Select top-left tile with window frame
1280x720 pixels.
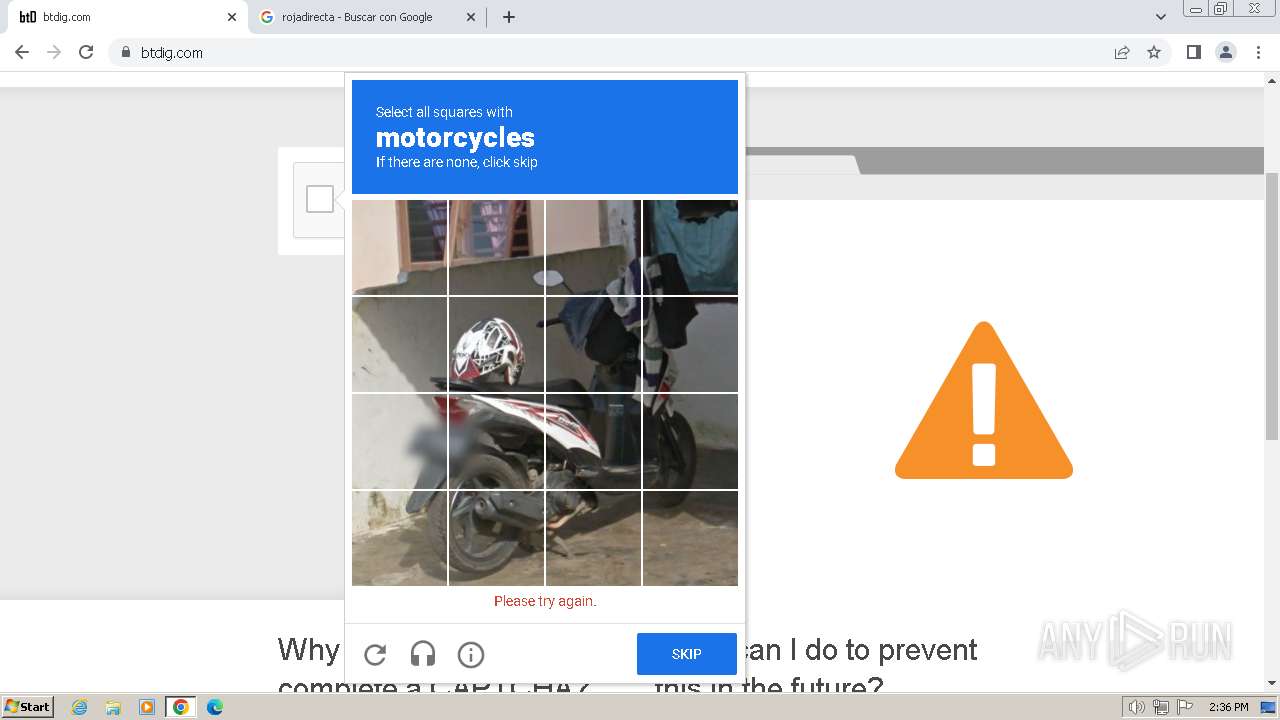pyautogui.click(x=399, y=247)
